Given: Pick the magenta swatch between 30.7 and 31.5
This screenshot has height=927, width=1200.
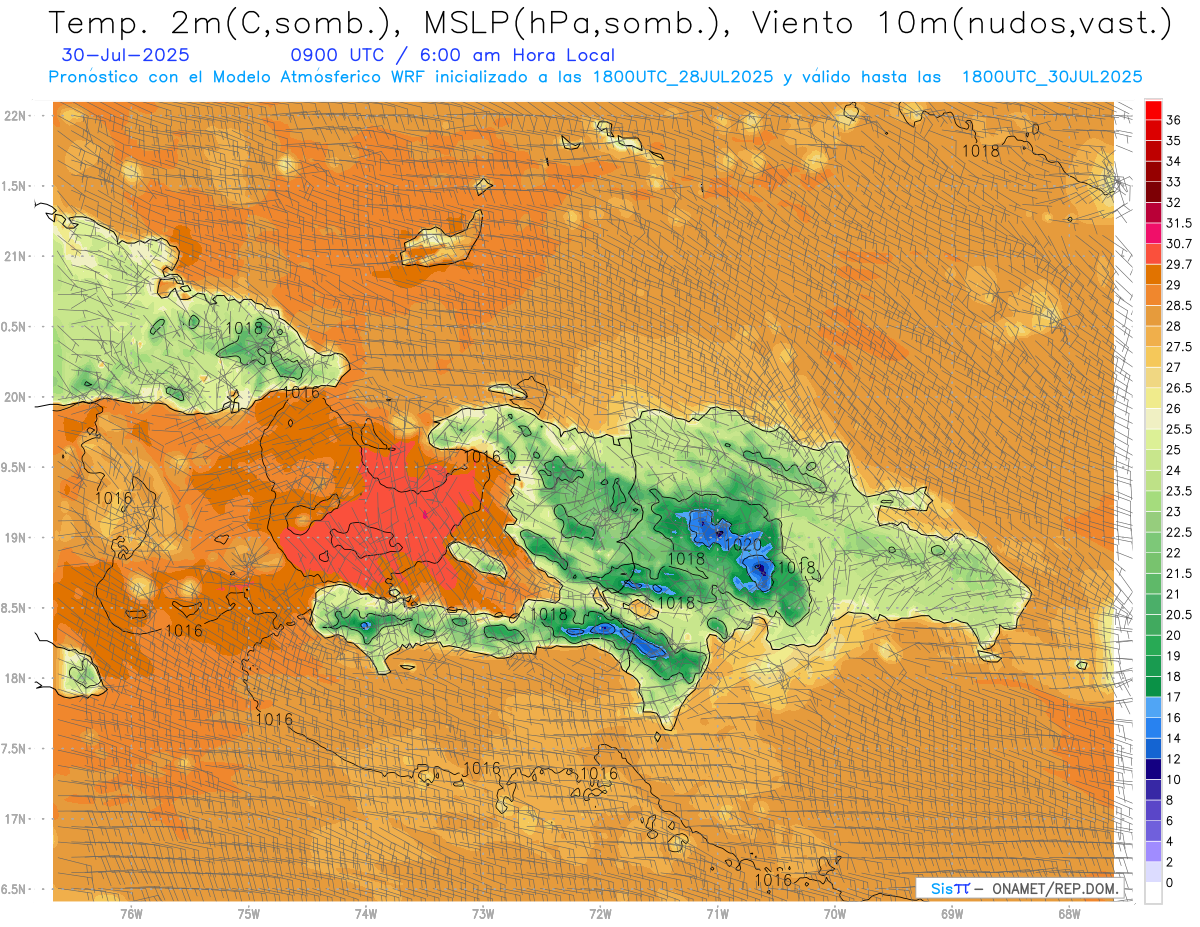Looking at the screenshot, I should pos(1153,234).
